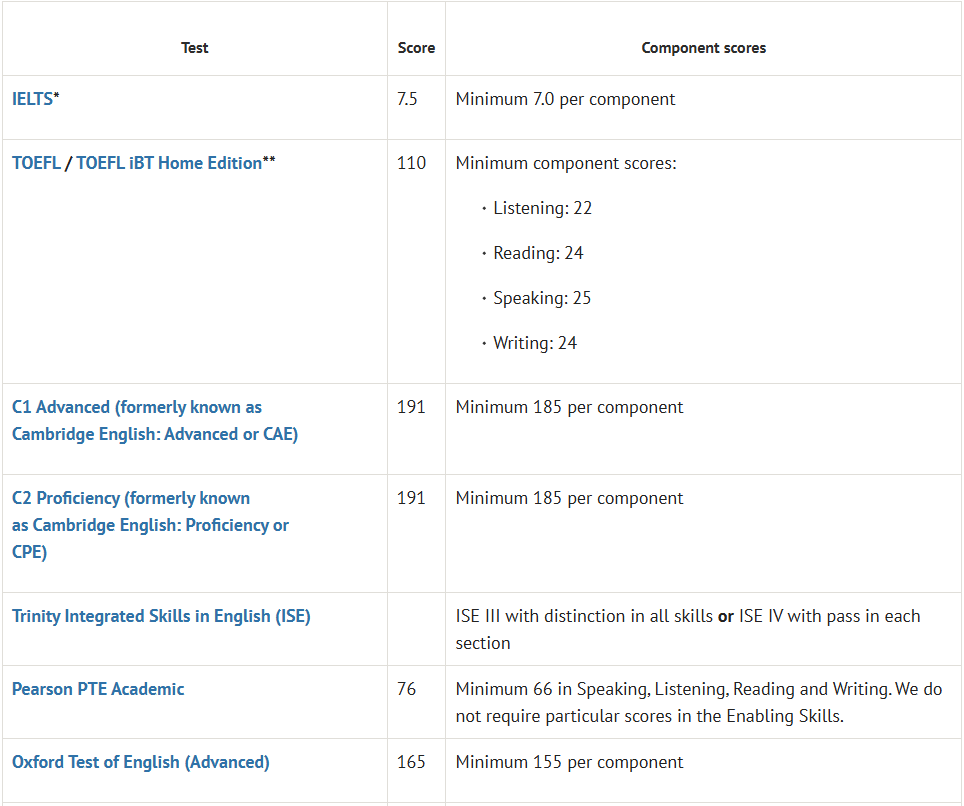Click the TOEFL score value 110
Viewport: 964px width, 806px height.
tap(411, 163)
